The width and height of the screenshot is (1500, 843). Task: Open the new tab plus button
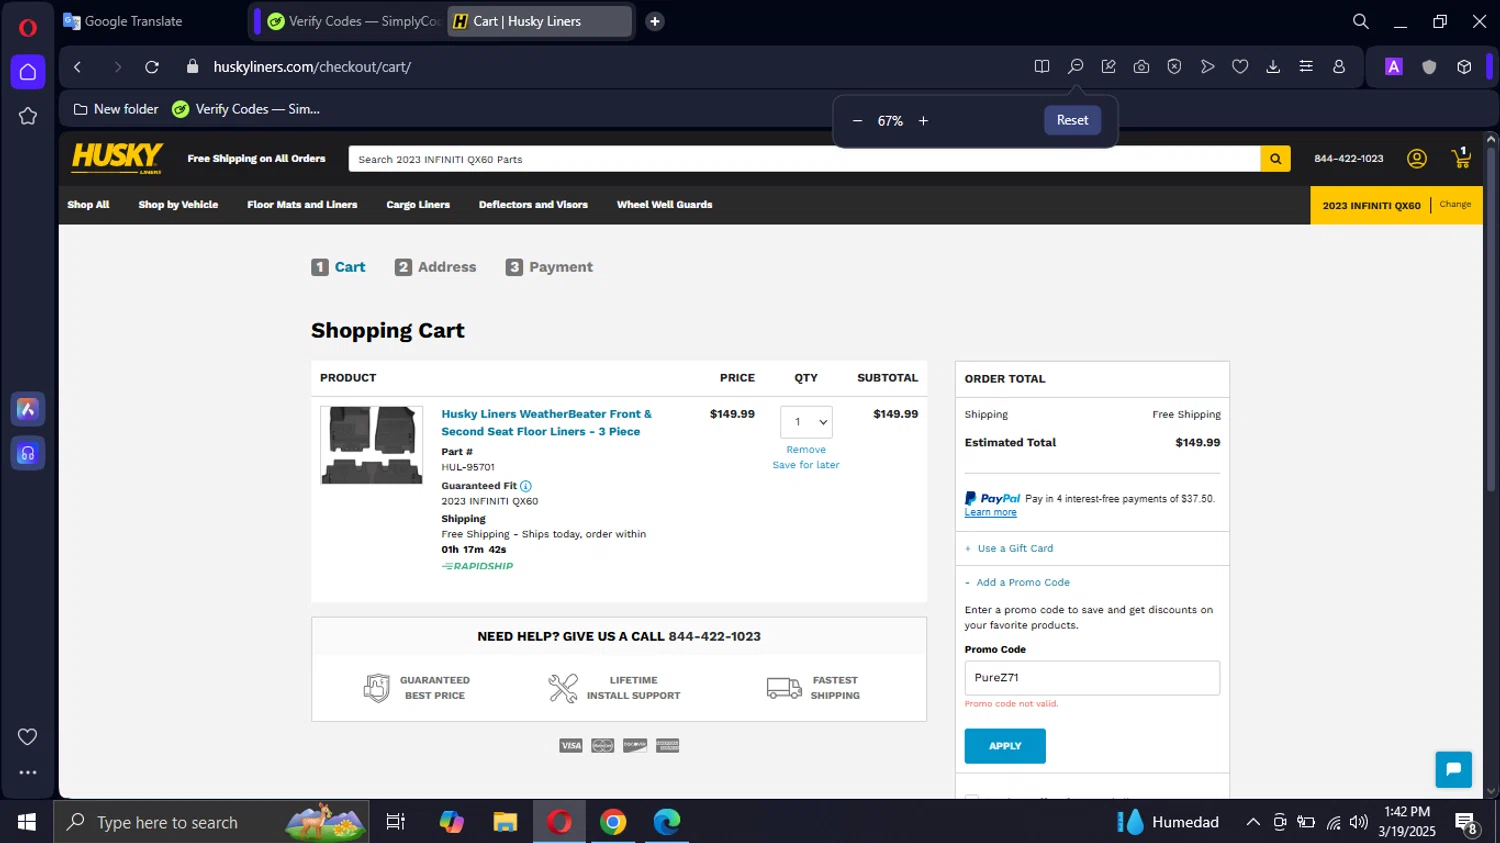(655, 21)
